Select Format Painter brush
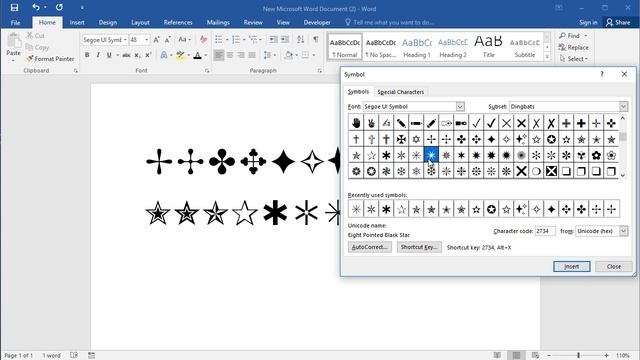Screen dimensions: 640x360 coord(50,59)
